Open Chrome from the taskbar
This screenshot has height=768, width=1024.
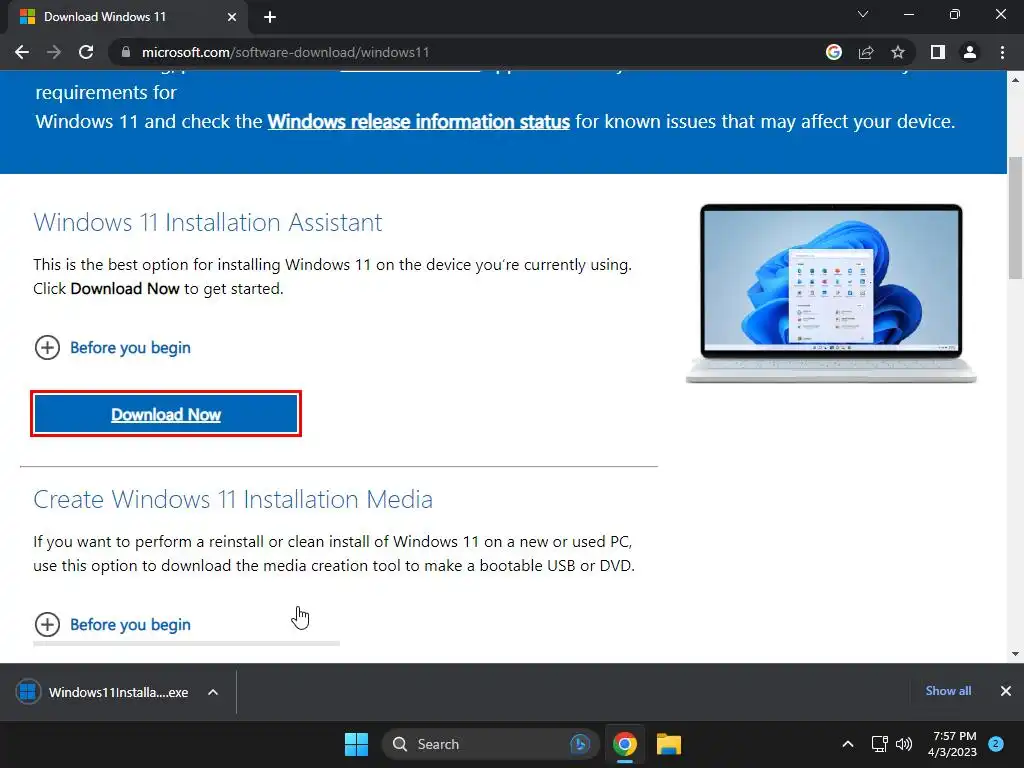(625, 744)
